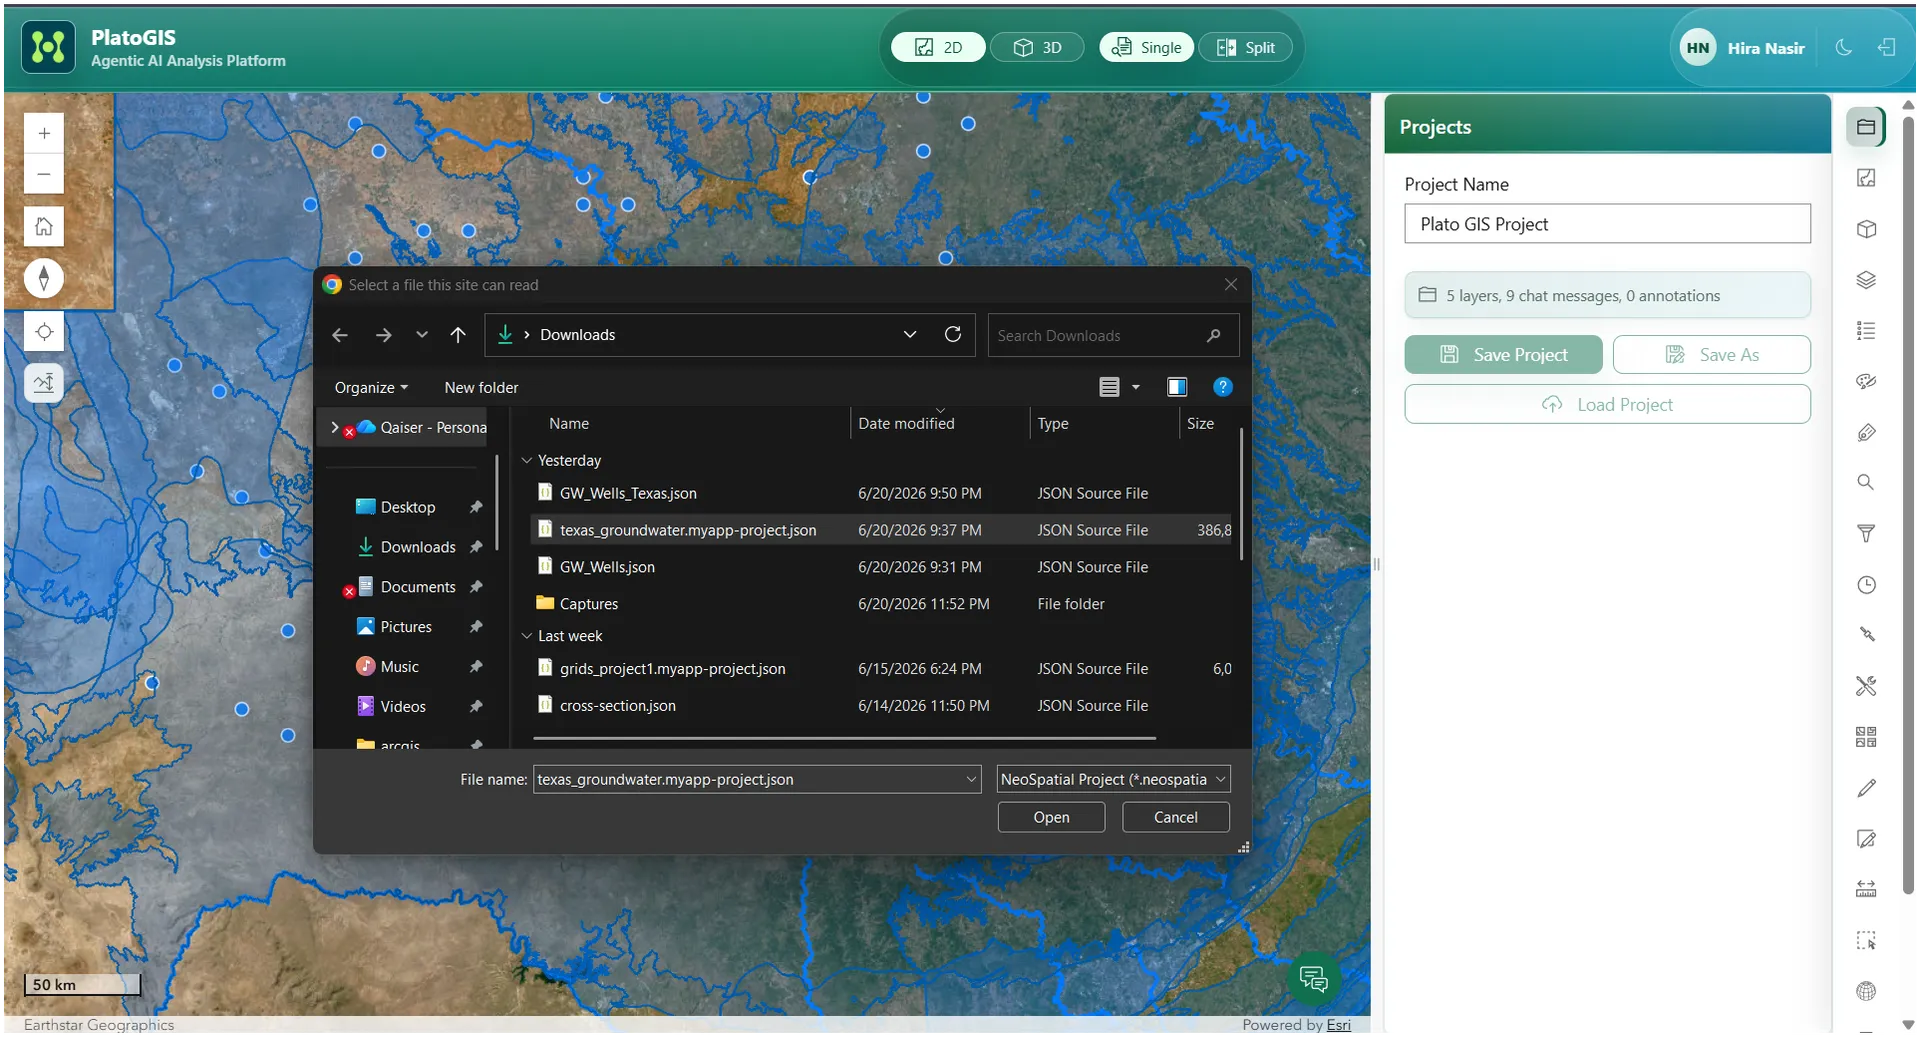Open the QR grid icon in the sidebar

point(1866,737)
